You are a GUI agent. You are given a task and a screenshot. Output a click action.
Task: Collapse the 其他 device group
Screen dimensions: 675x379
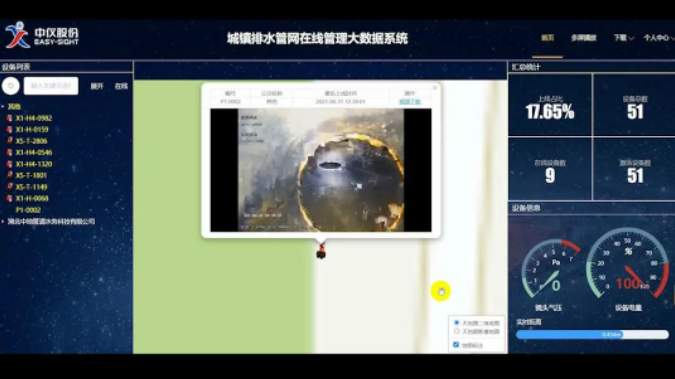click(3, 106)
